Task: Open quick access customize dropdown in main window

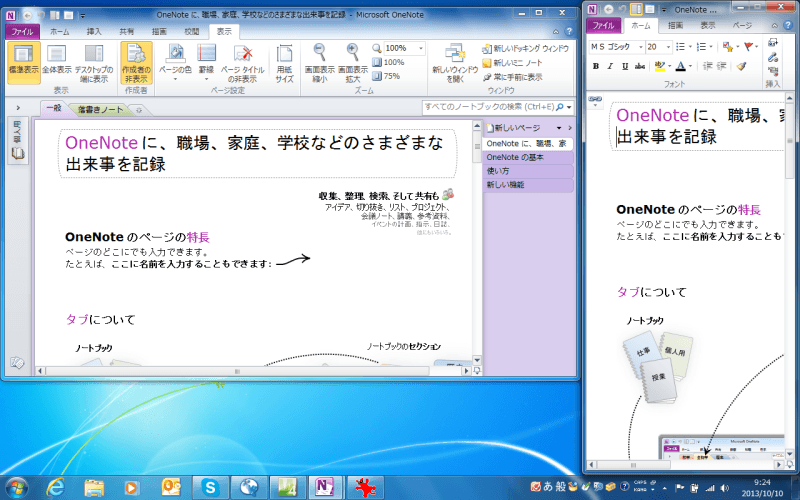Action: click(x=83, y=16)
